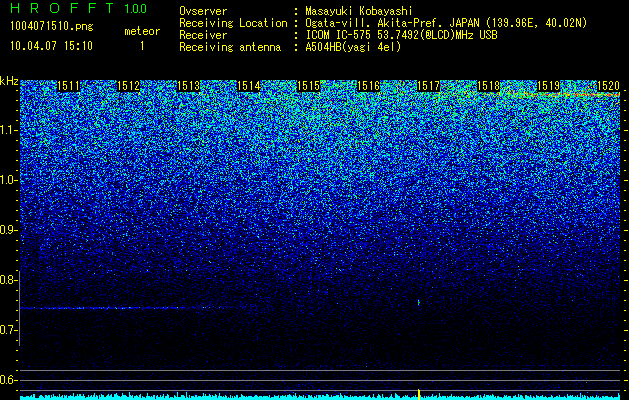Click the 1516 time marker
629x400 pixels.
coord(369,86)
